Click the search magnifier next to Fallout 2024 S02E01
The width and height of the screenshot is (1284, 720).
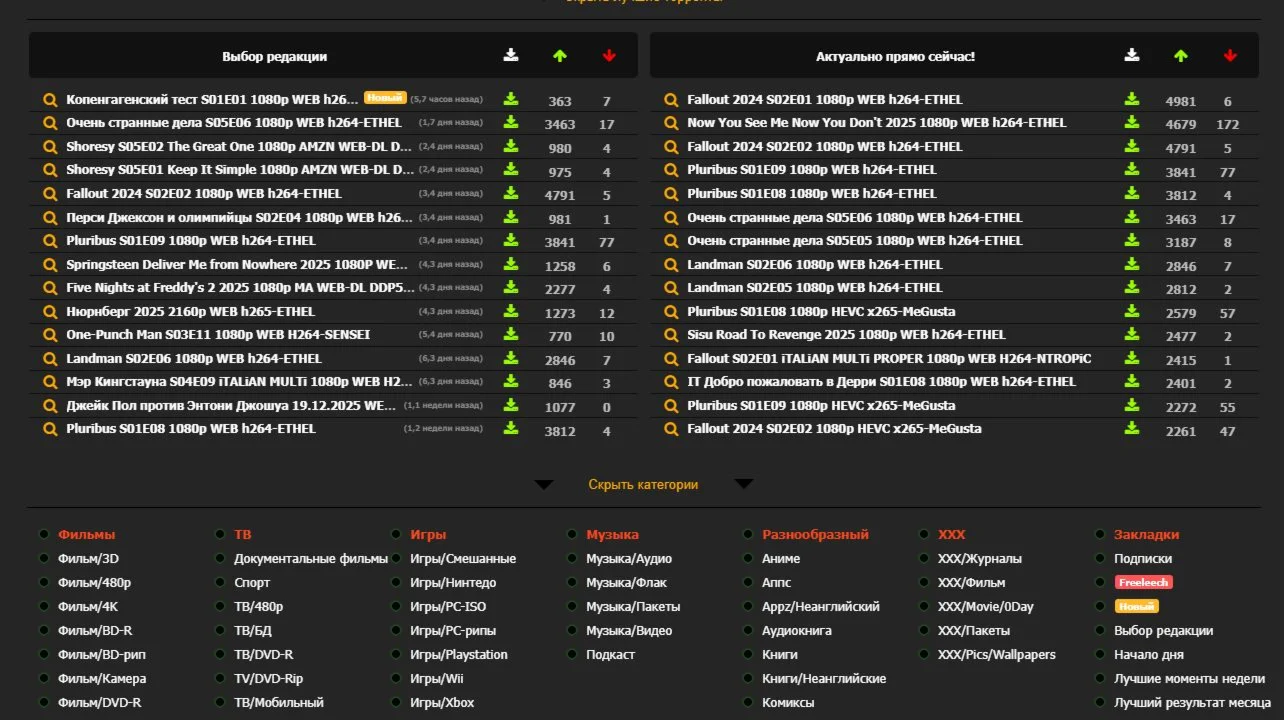670,99
